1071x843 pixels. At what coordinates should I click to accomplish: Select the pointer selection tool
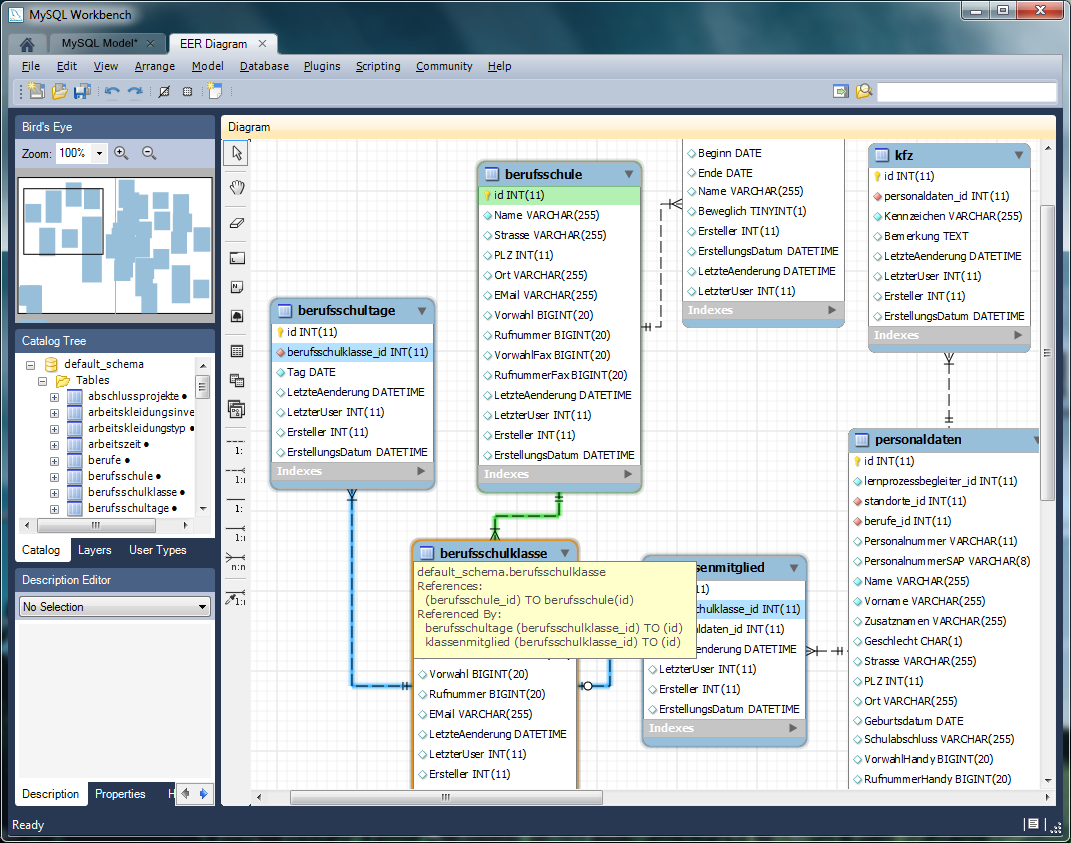pos(236,152)
